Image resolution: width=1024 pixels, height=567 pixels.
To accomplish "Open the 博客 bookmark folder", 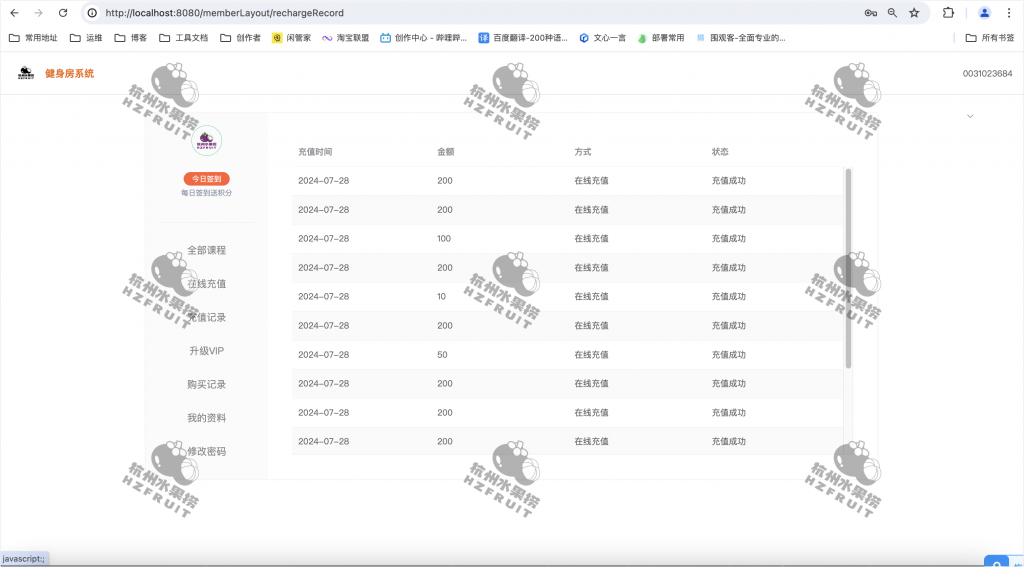I will click(131, 38).
